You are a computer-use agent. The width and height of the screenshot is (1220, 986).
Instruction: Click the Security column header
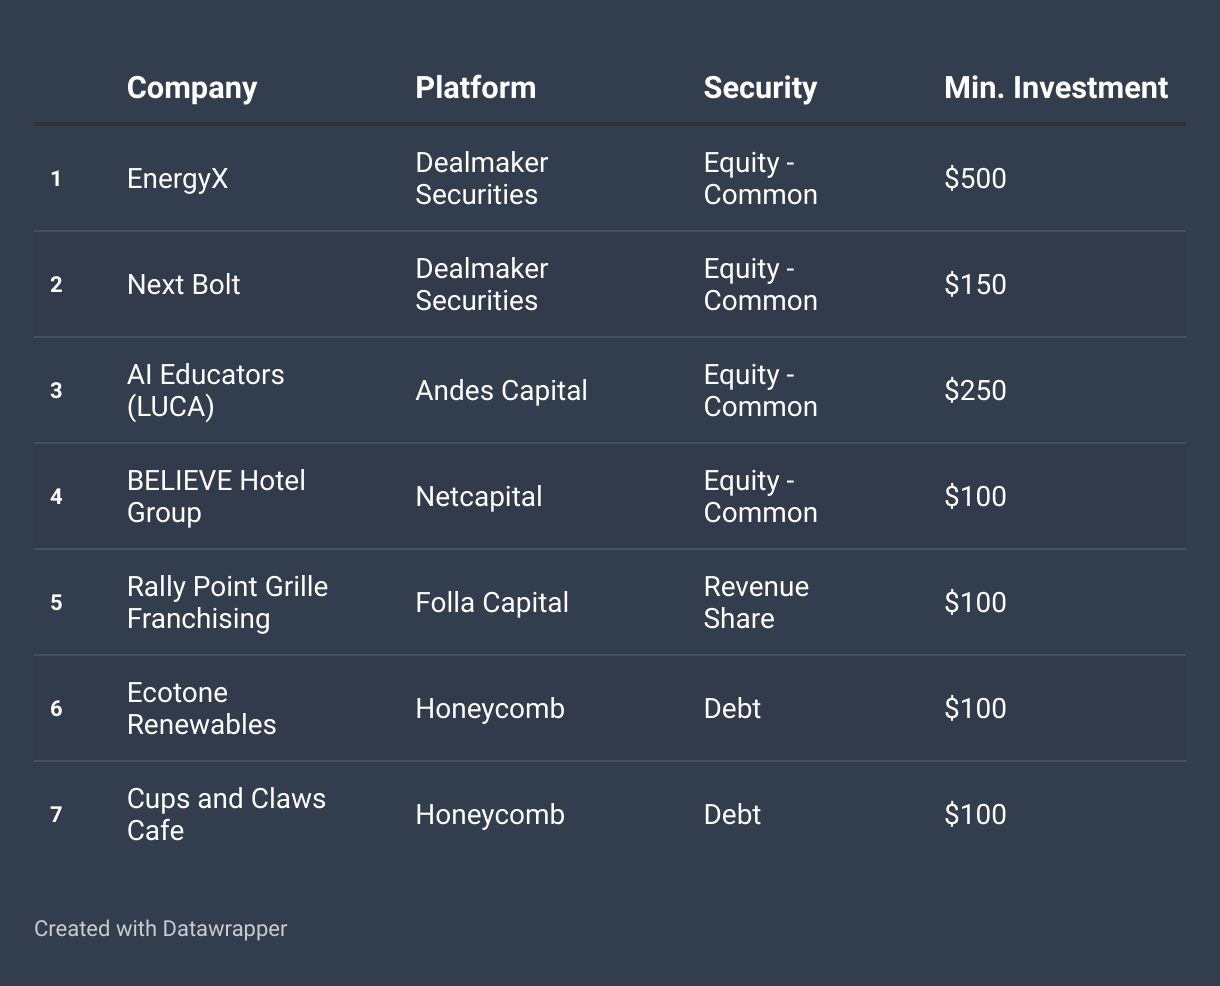[760, 88]
